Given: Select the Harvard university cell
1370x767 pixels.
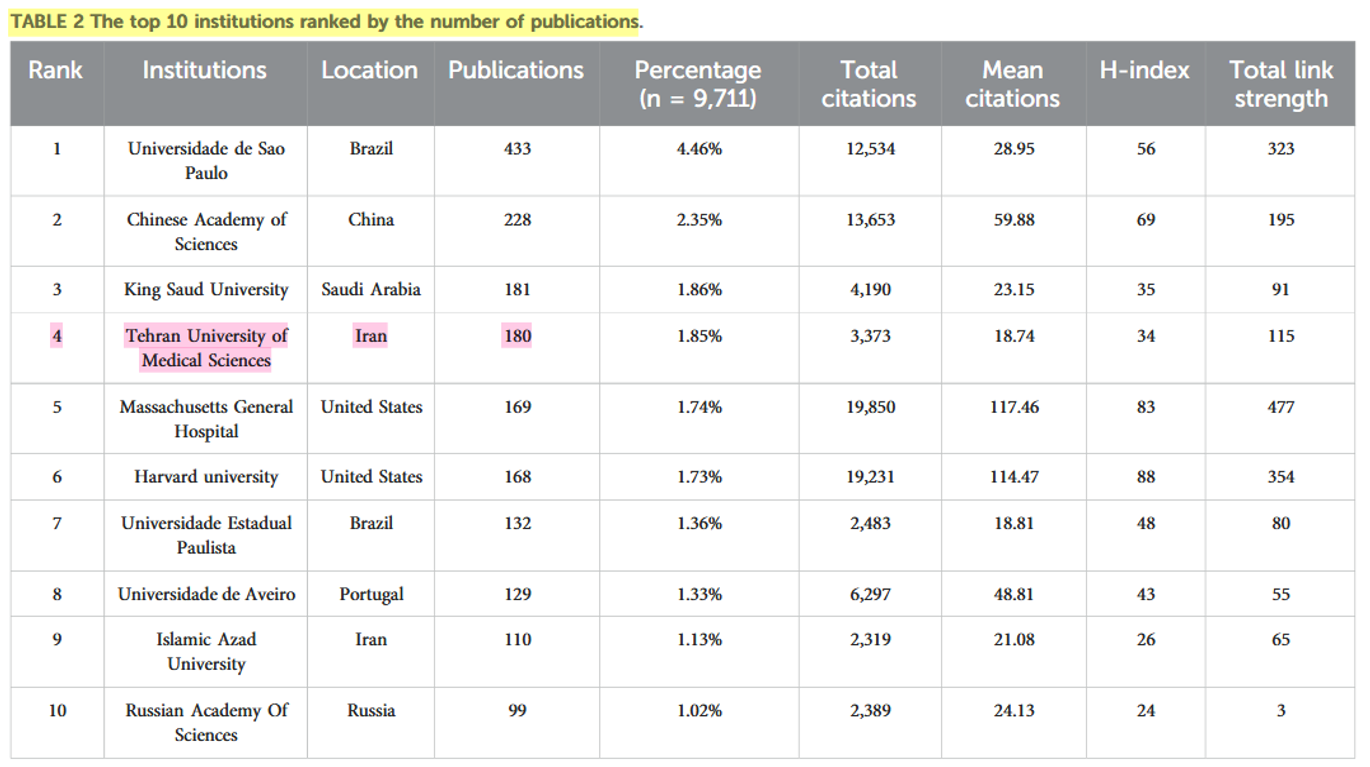Looking at the screenshot, I should (206, 477).
